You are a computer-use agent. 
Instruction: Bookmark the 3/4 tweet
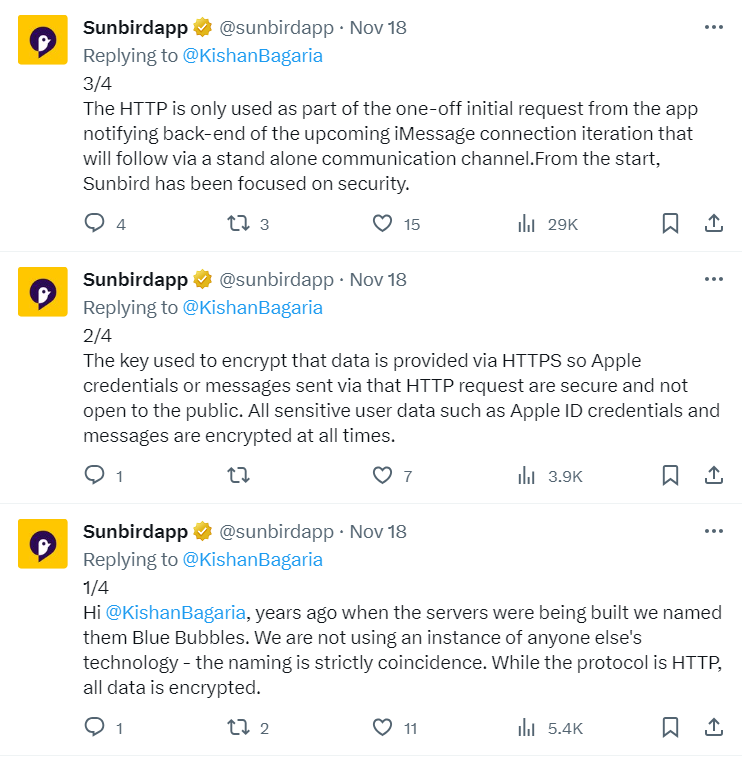(x=671, y=224)
